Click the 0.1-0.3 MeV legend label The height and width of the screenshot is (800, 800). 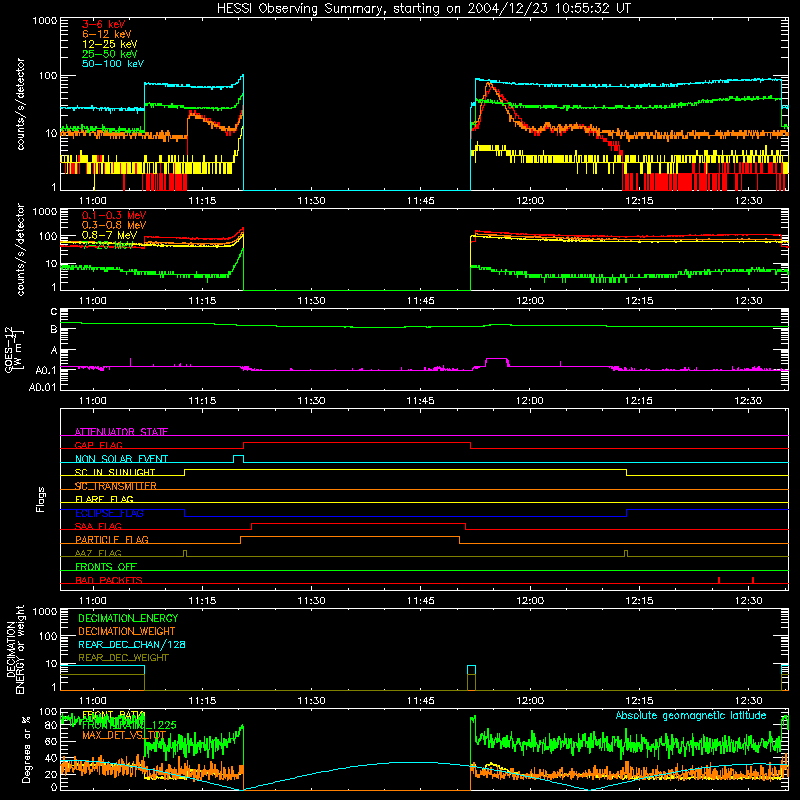pyautogui.click(x=114, y=215)
